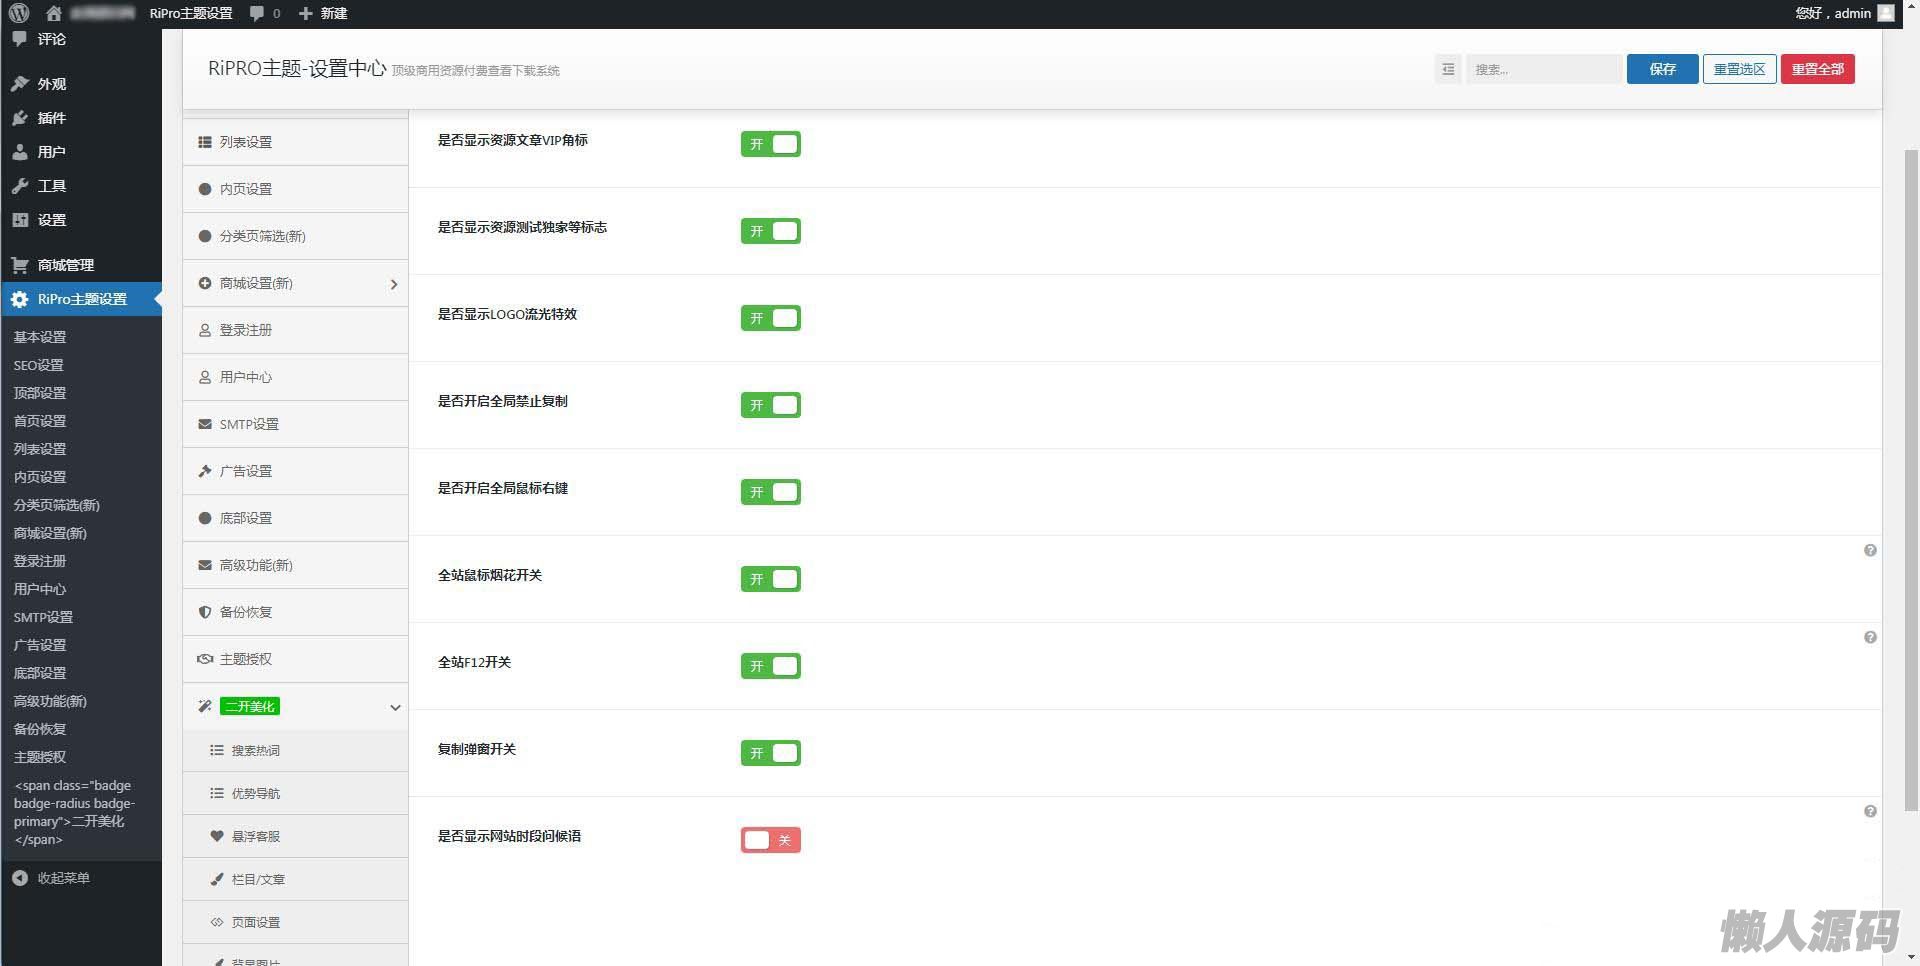
Task: Open 搜索热词 sub-item
Action: pyautogui.click(x=295, y=750)
